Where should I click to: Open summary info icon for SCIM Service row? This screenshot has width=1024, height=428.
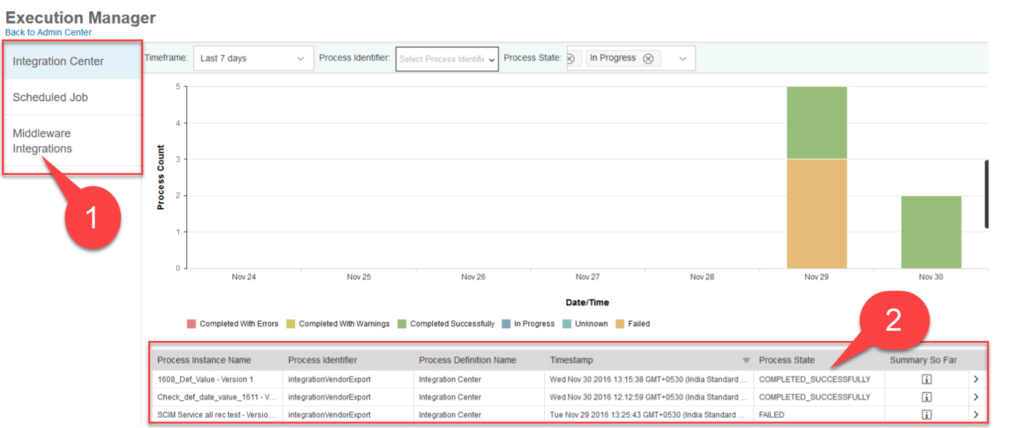926,414
